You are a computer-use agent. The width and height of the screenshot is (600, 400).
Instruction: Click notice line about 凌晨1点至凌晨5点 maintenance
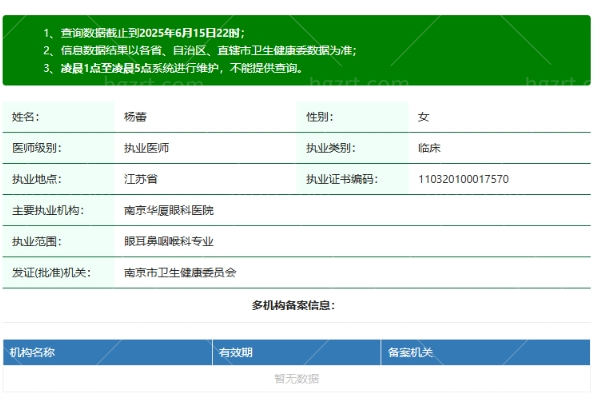pyautogui.click(x=173, y=68)
